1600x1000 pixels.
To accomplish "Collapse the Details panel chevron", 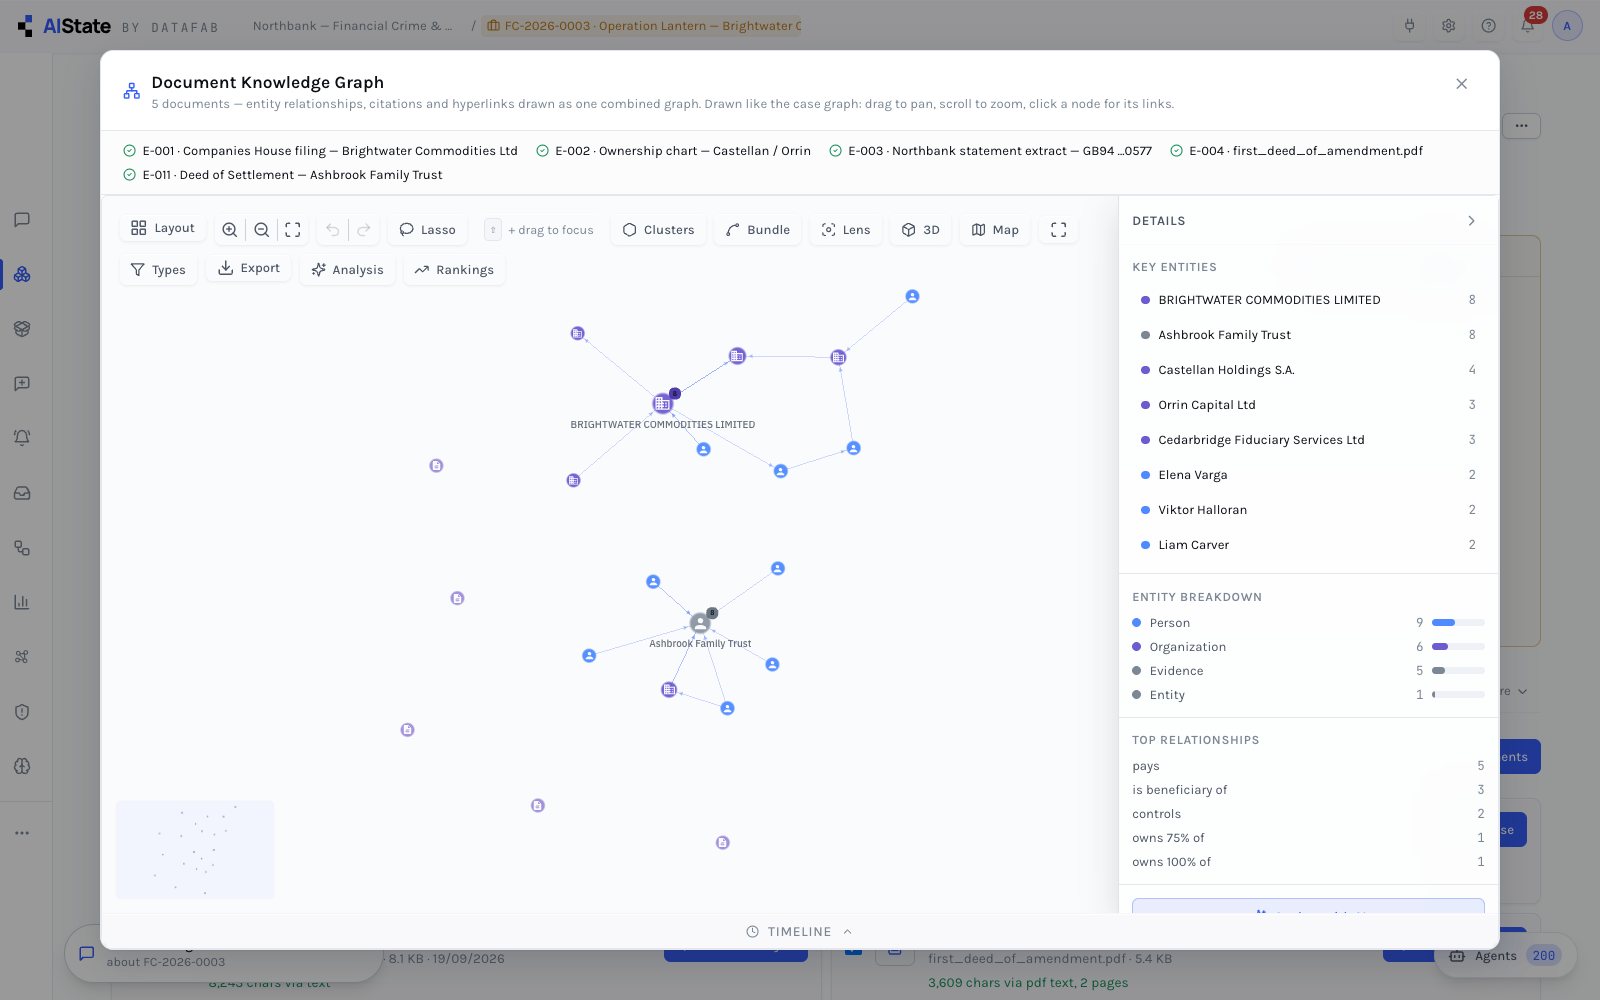I will pyautogui.click(x=1471, y=221).
